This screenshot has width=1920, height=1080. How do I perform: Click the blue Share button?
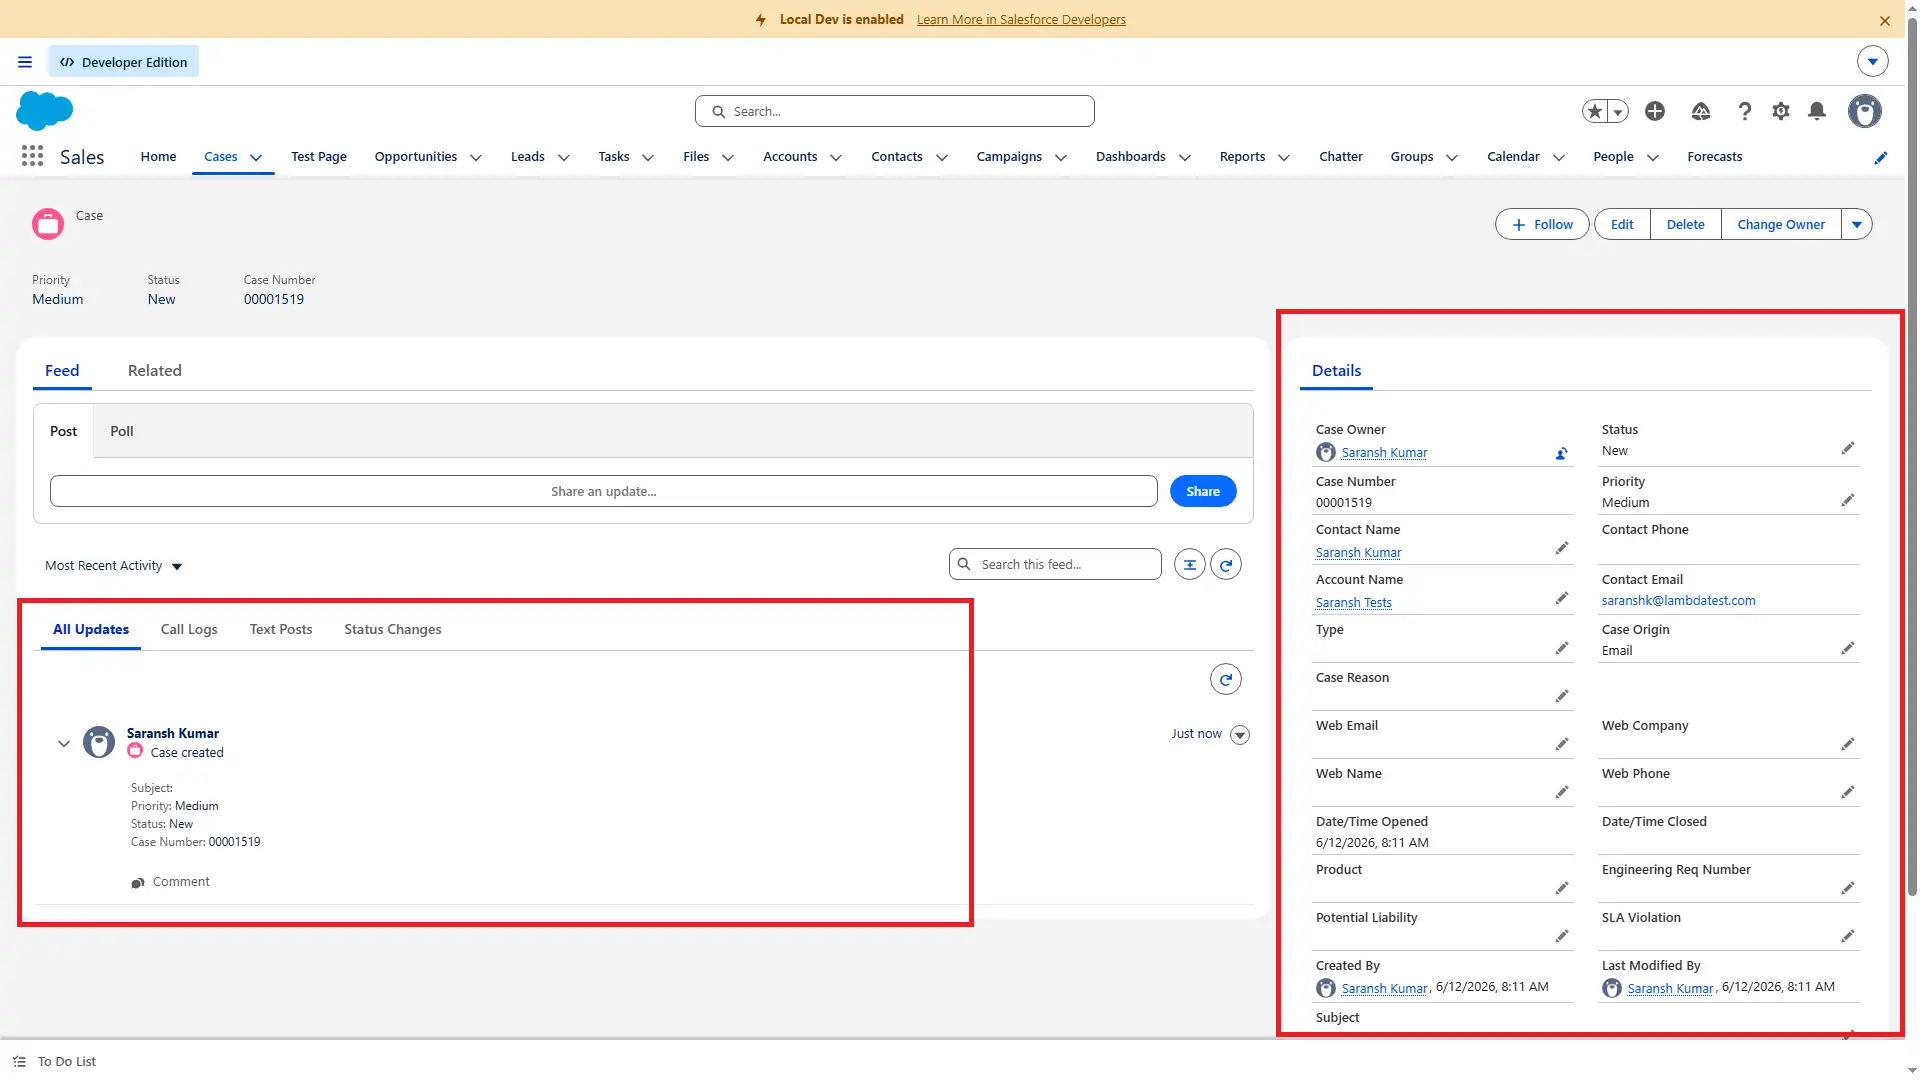click(x=1203, y=492)
